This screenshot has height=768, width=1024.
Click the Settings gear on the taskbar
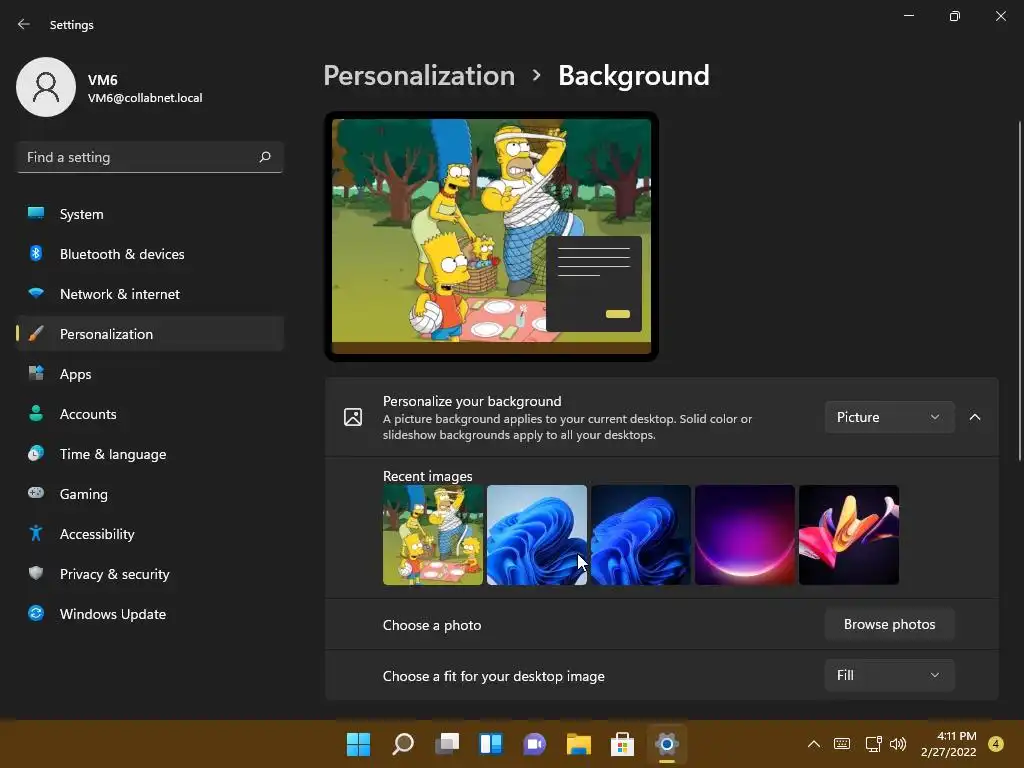pyautogui.click(x=667, y=744)
